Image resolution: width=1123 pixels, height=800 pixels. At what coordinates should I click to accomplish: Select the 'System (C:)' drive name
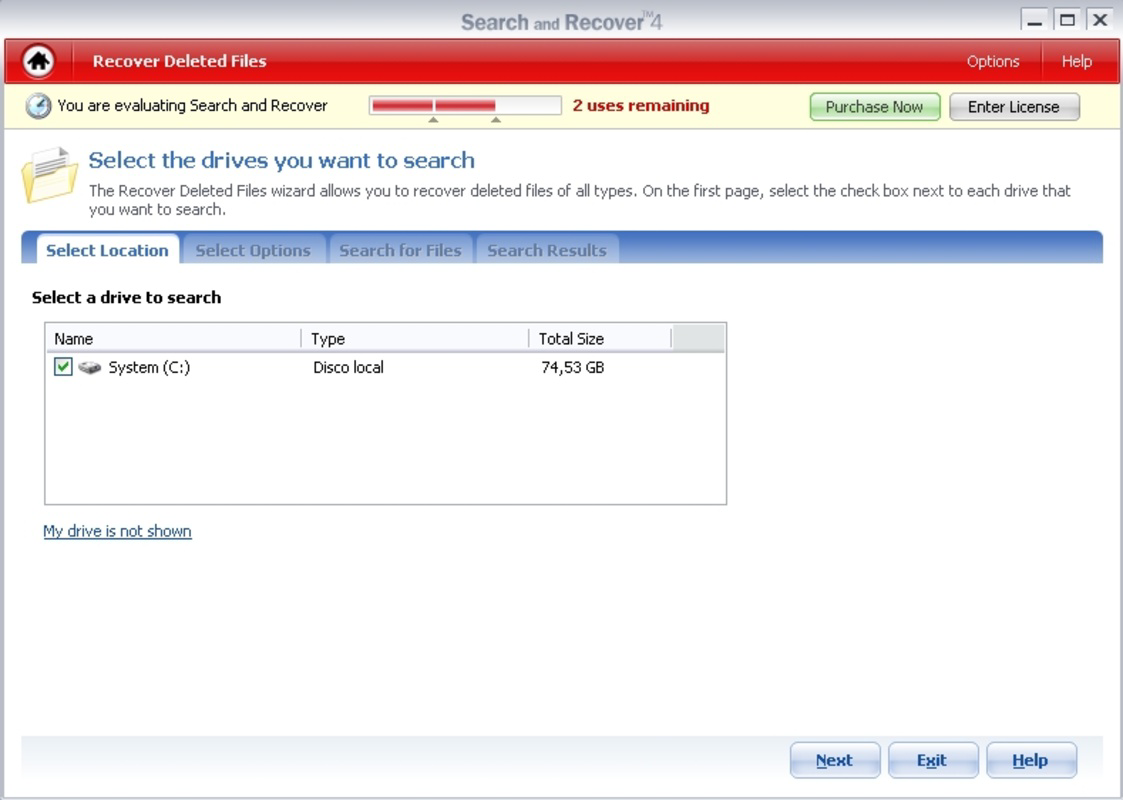(149, 367)
